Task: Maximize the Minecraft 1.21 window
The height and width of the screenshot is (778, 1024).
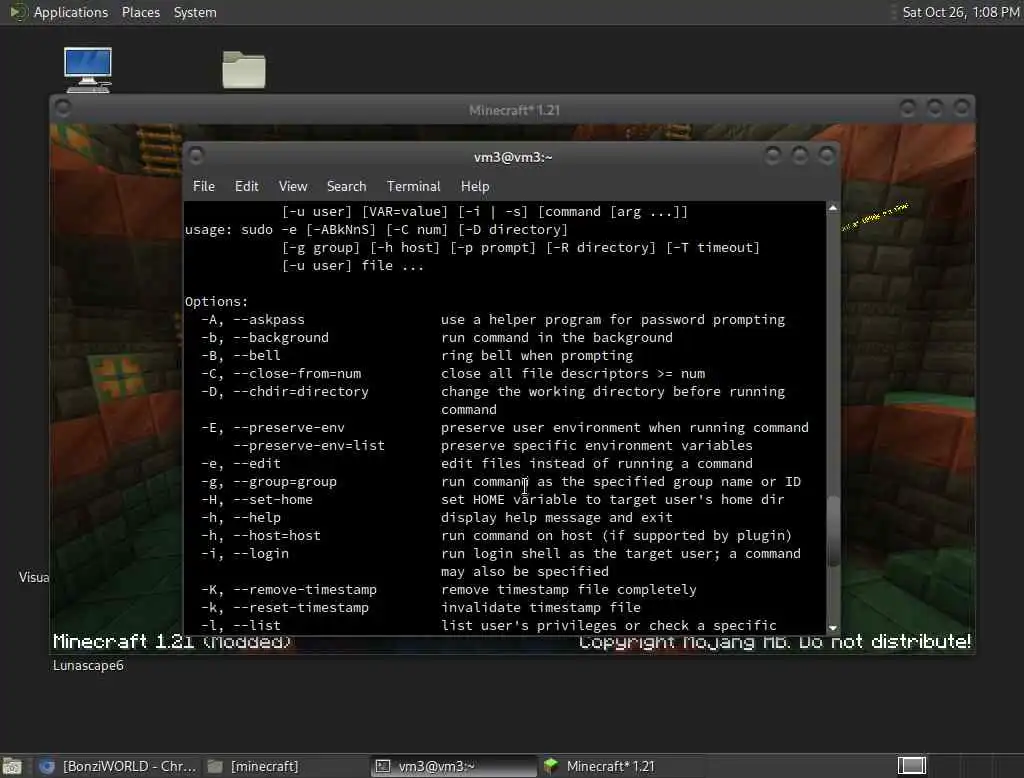Action: tap(935, 107)
